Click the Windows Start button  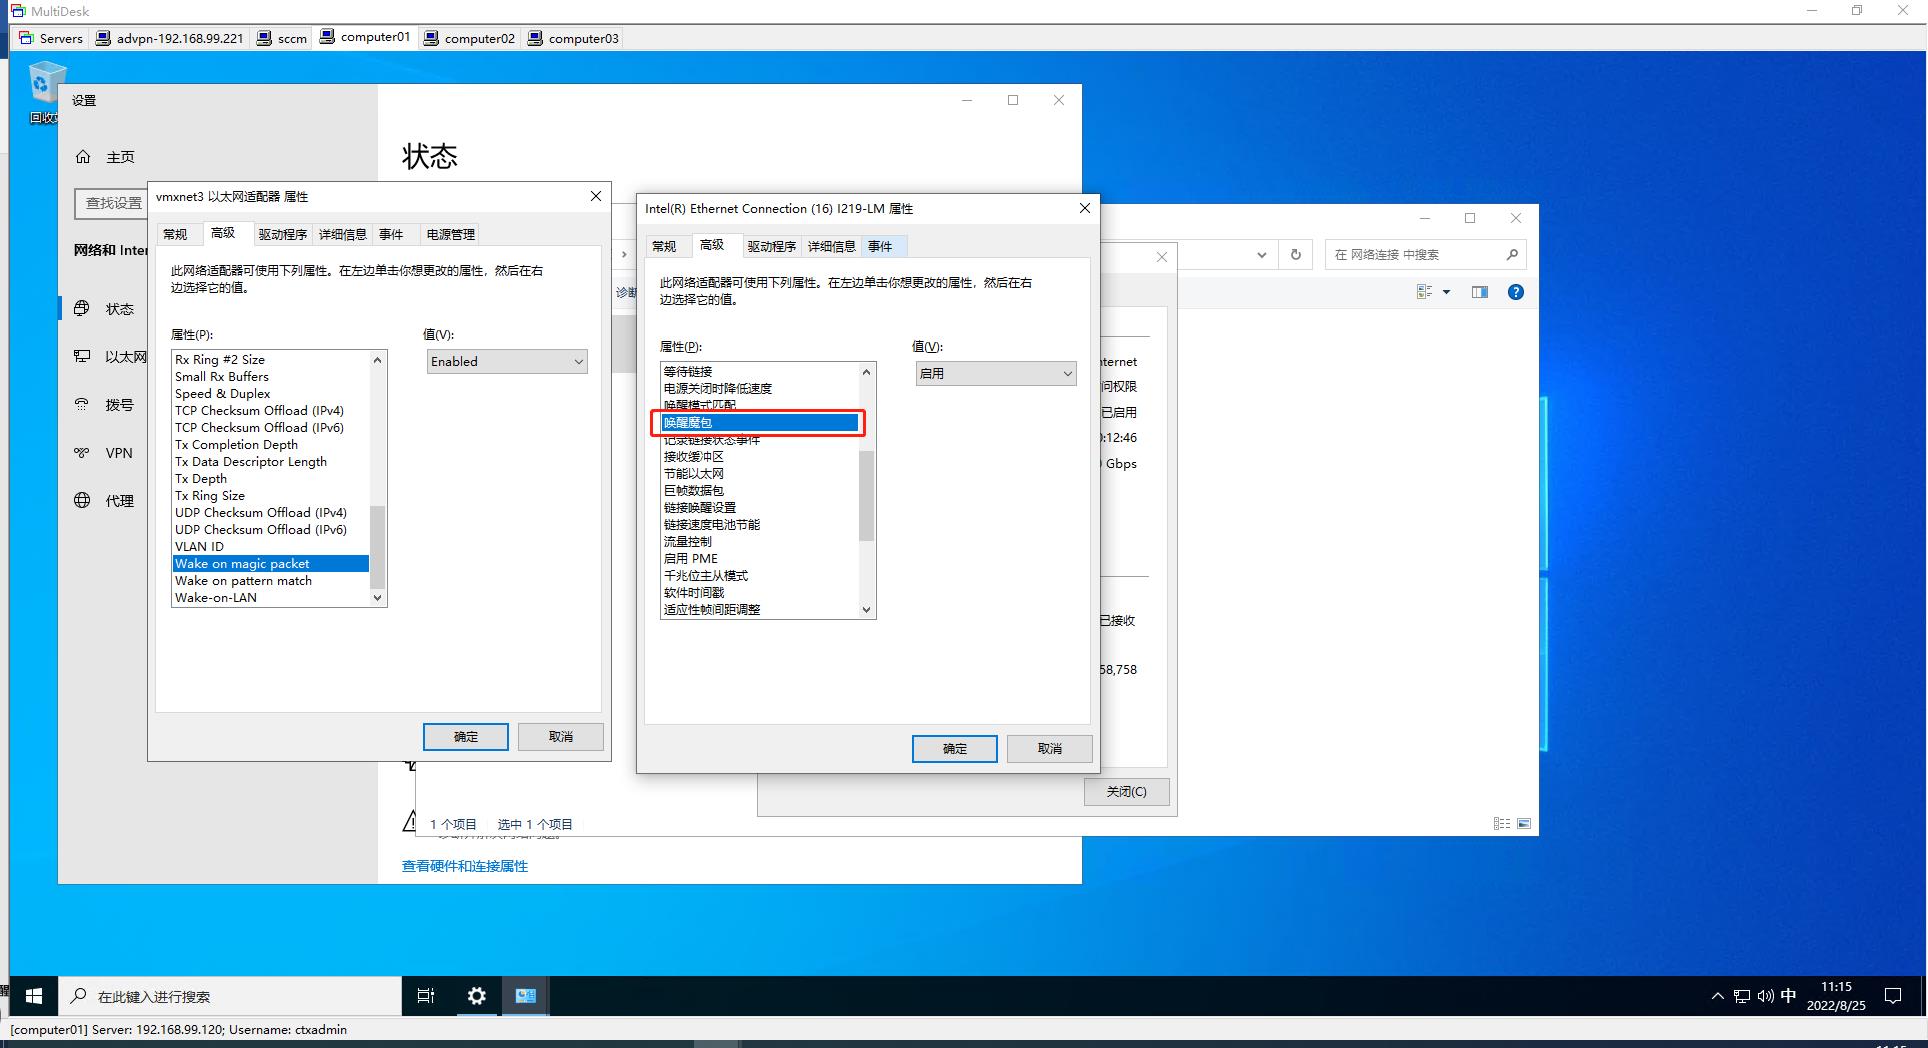tap(33, 996)
